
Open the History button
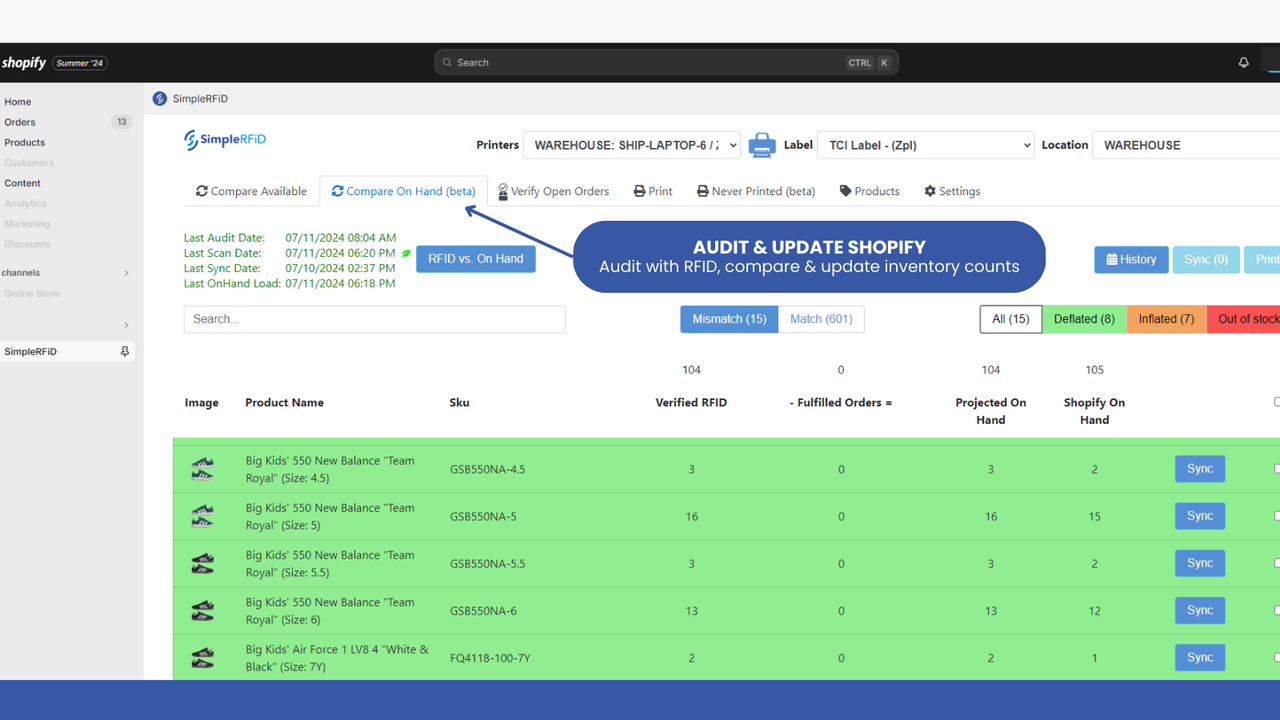point(1131,259)
